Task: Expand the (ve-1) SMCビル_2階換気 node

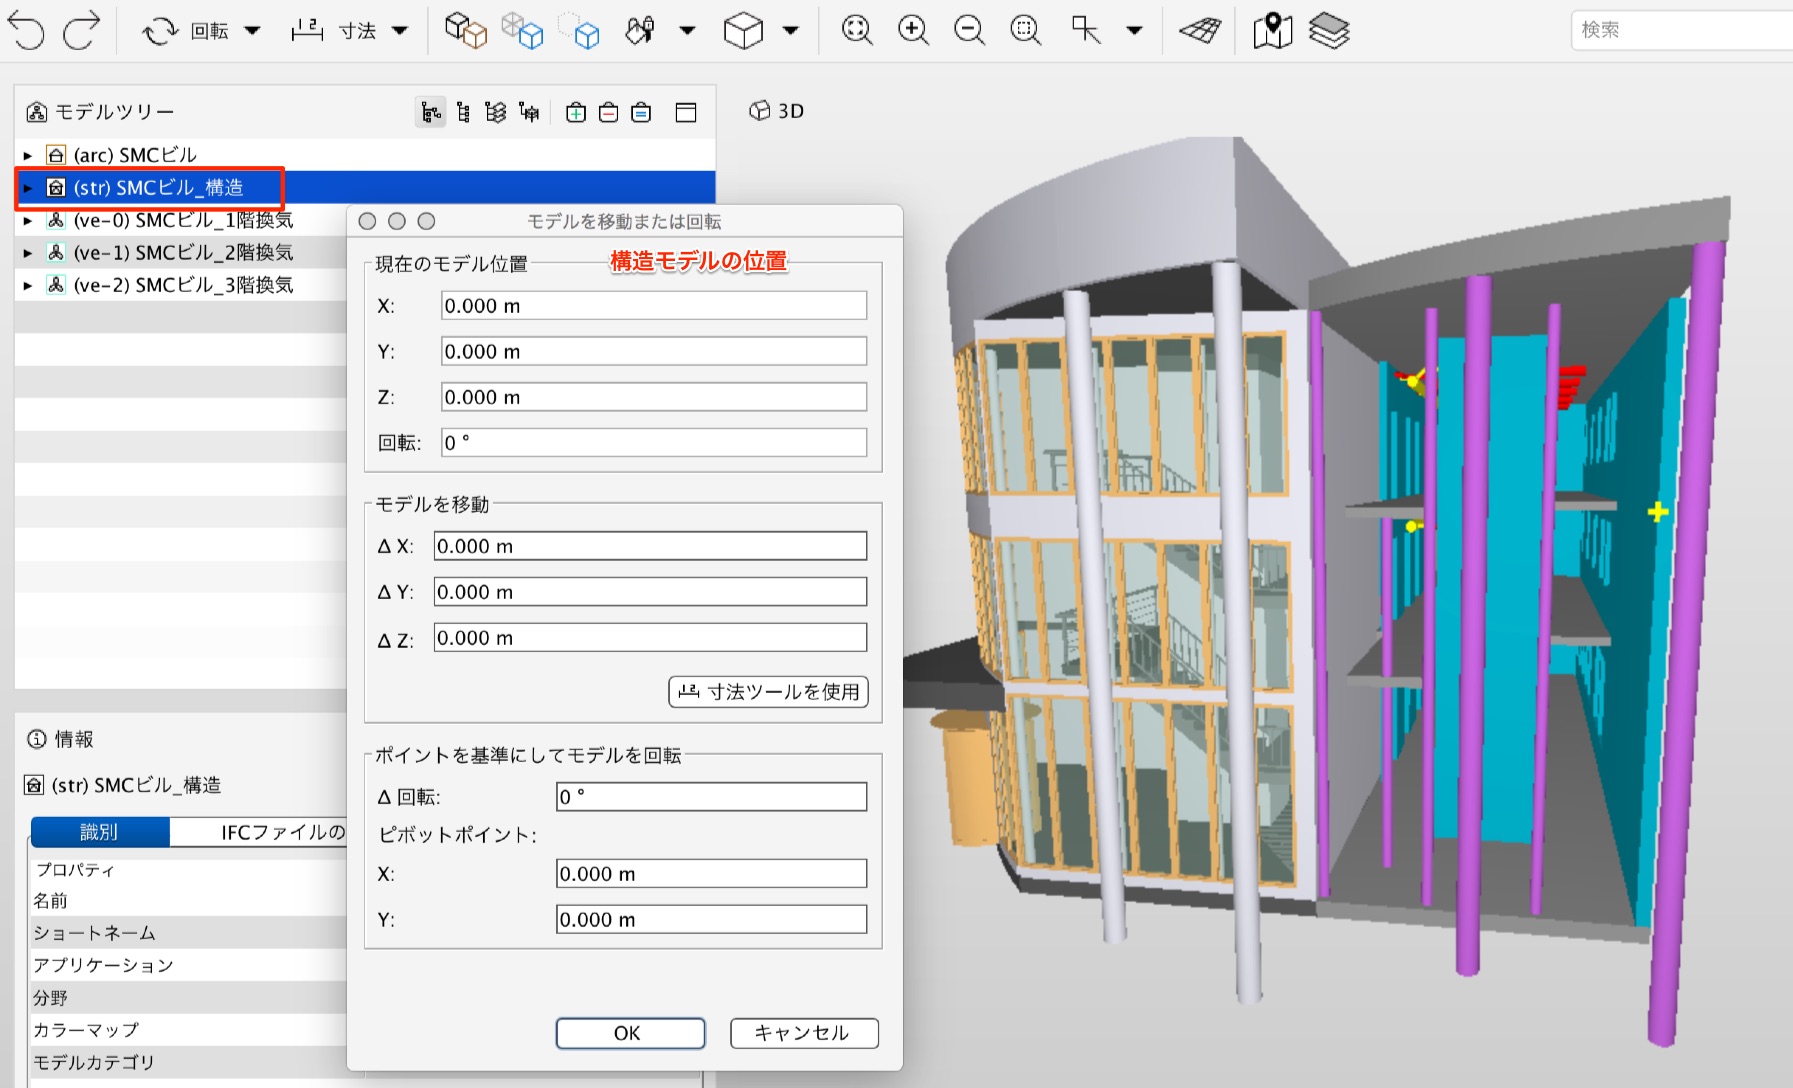Action: point(28,253)
